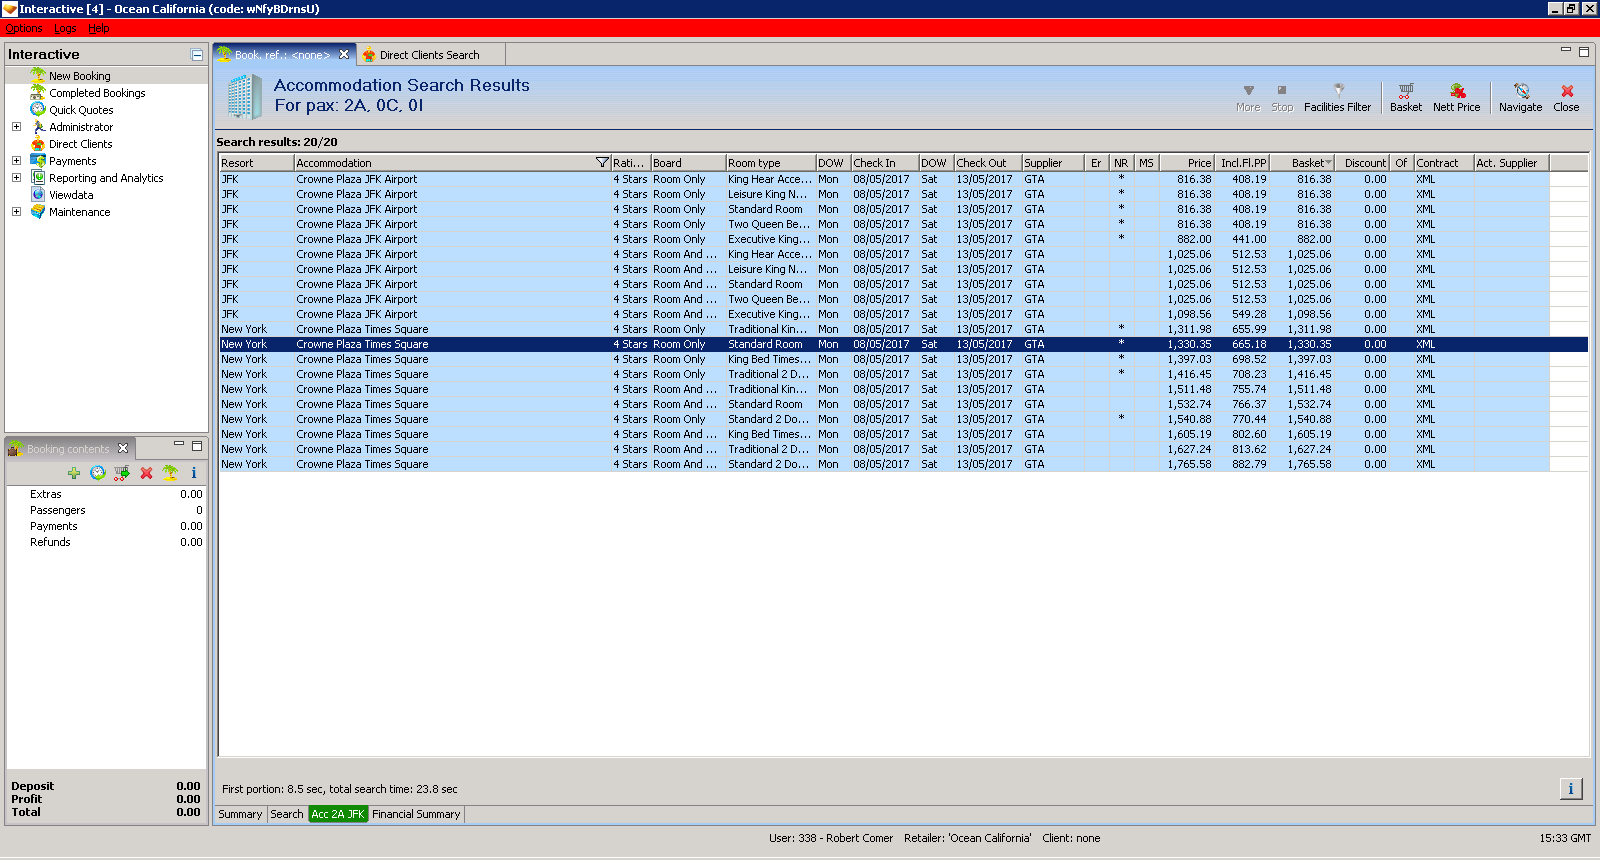
Task: Open the Facilities Filter funnel
Action: [1337, 97]
